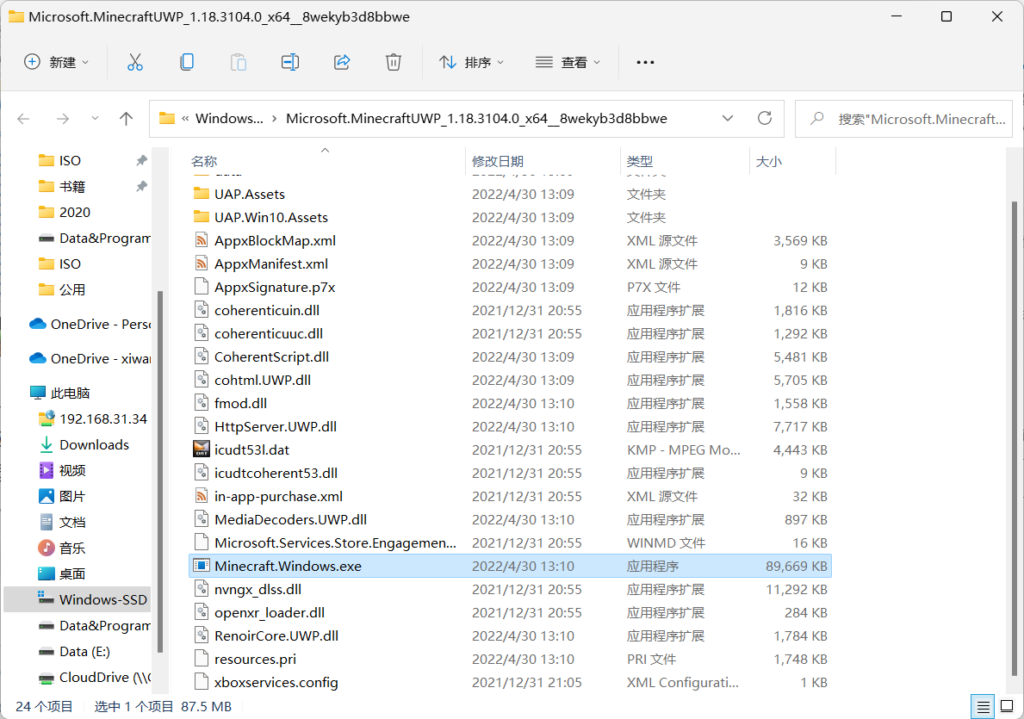Select the CoherentScript.dll file name

click(272, 357)
